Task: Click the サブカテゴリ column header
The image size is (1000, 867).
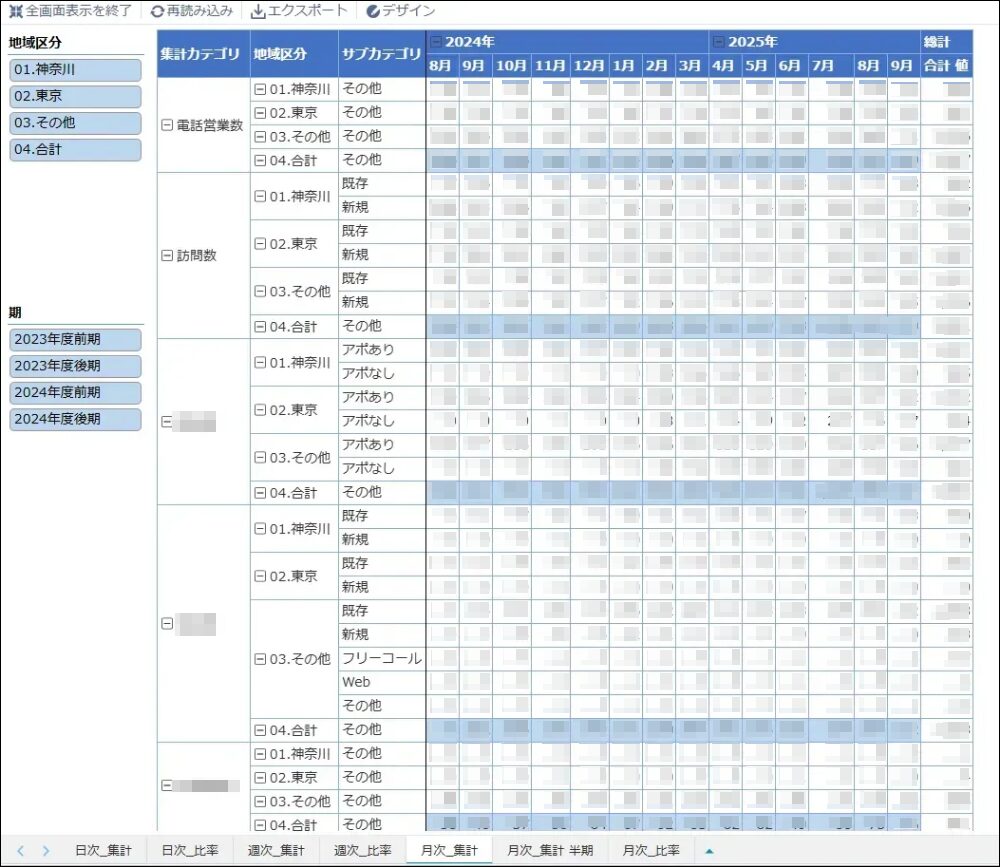Action: [381, 54]
